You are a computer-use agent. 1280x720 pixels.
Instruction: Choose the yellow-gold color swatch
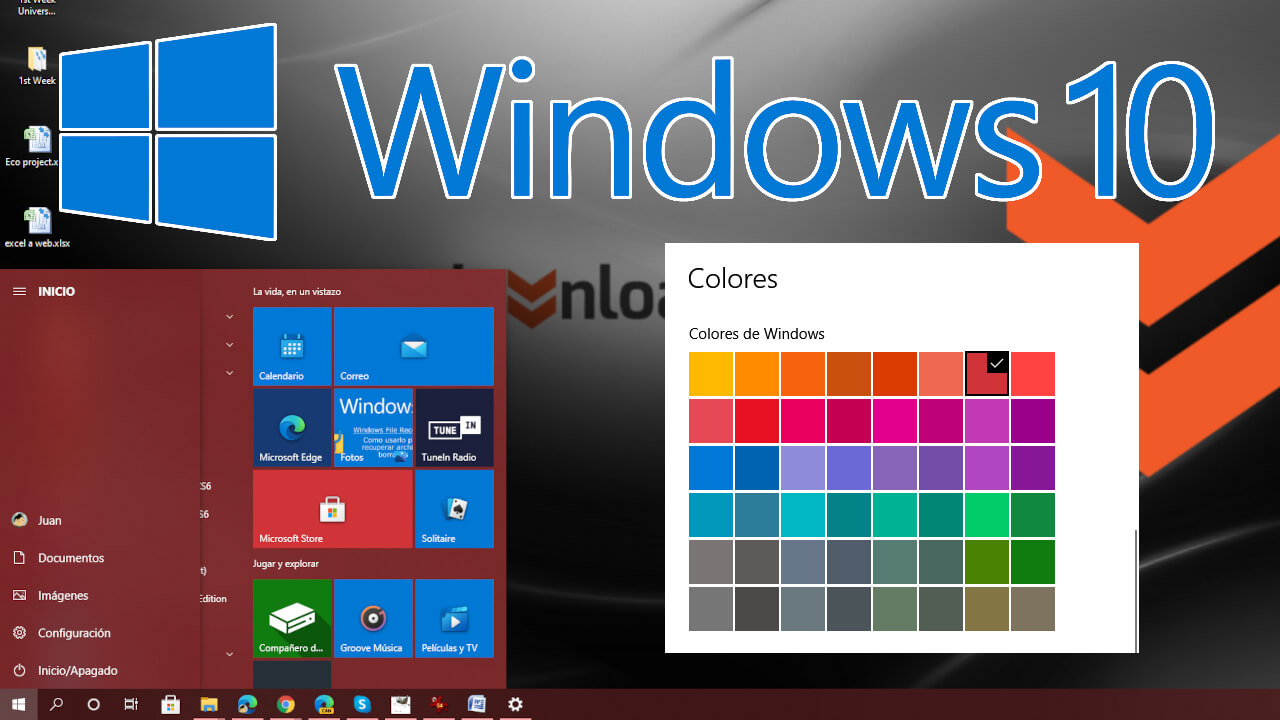[711, 374]
